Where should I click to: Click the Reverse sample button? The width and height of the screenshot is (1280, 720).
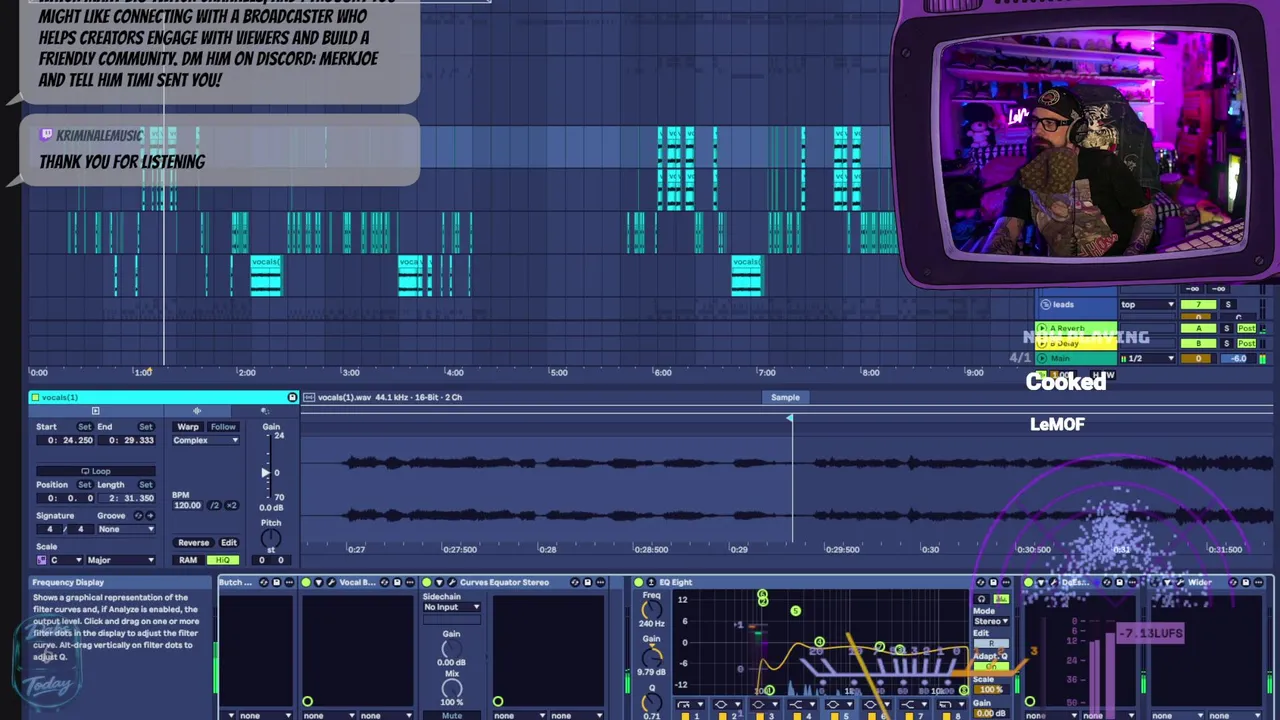click(193, 543)
